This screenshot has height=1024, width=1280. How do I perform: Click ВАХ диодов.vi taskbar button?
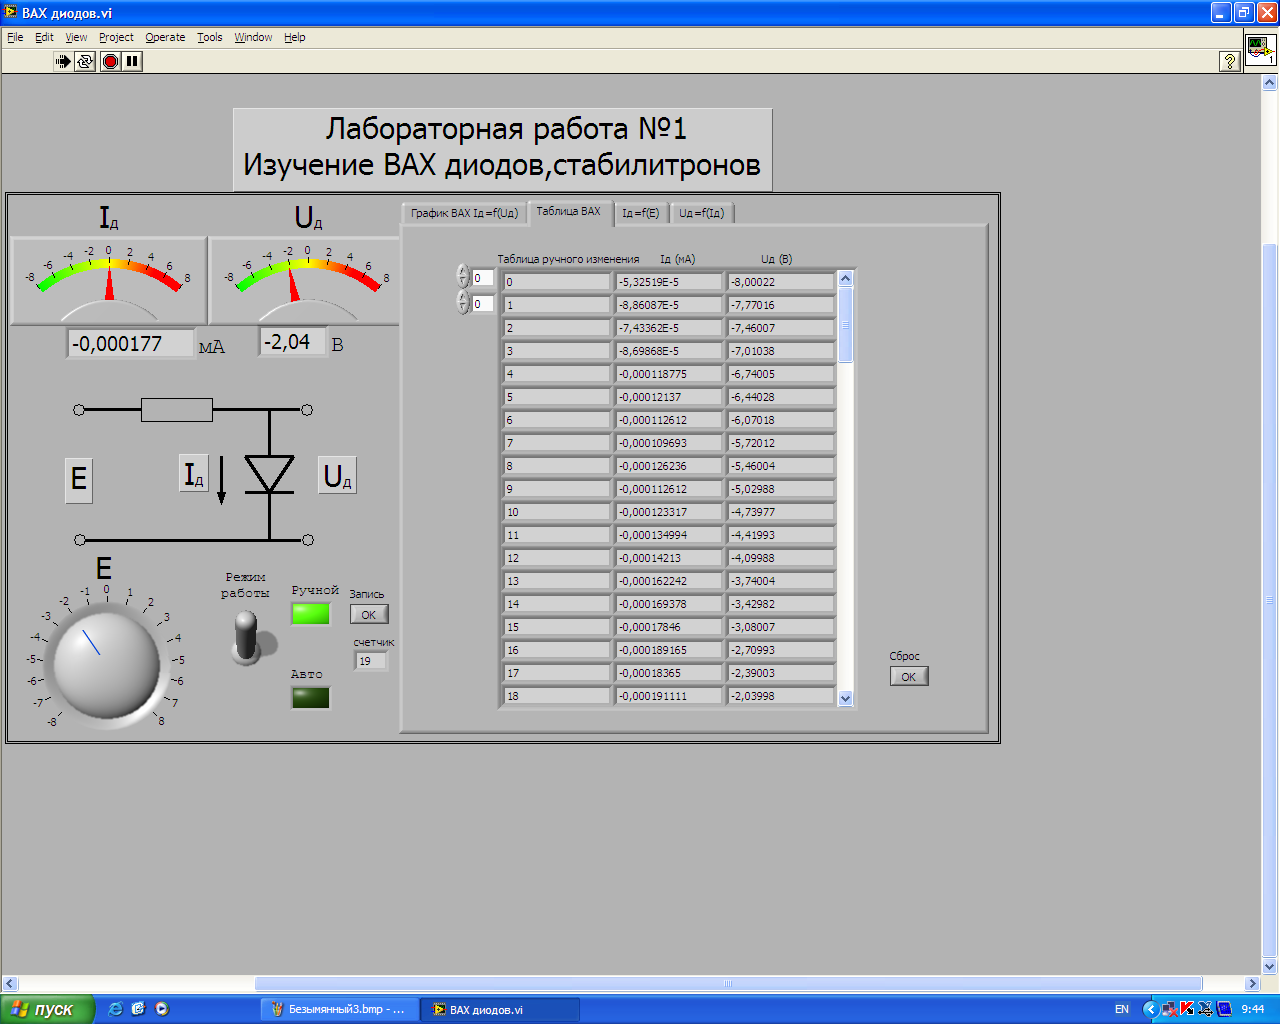tap(500, 1009)
